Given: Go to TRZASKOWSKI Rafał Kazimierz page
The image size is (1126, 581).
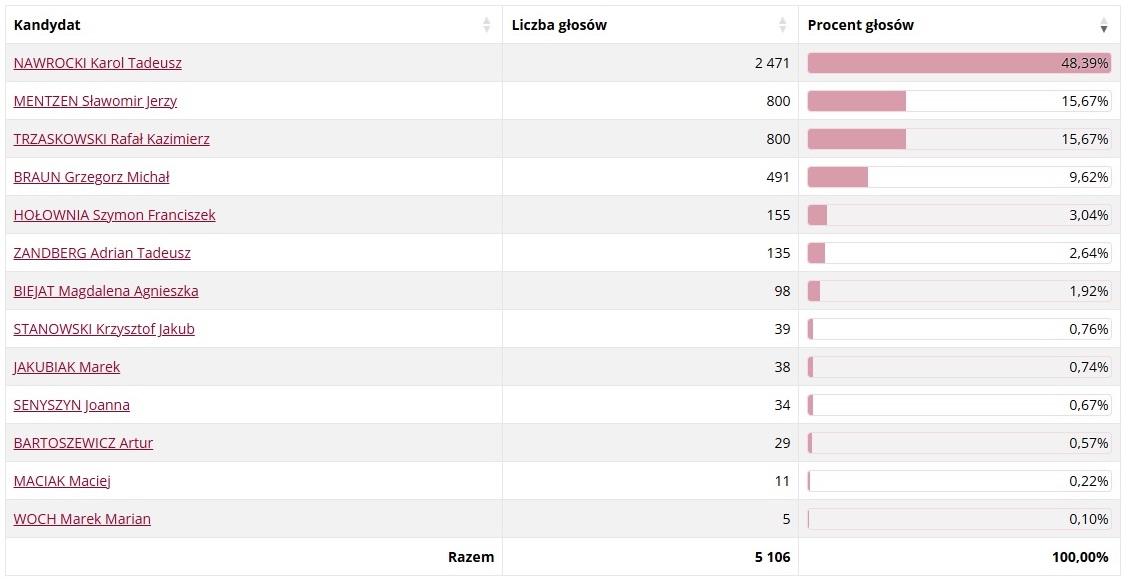Looking at the screenshot, I should [112, 139].
